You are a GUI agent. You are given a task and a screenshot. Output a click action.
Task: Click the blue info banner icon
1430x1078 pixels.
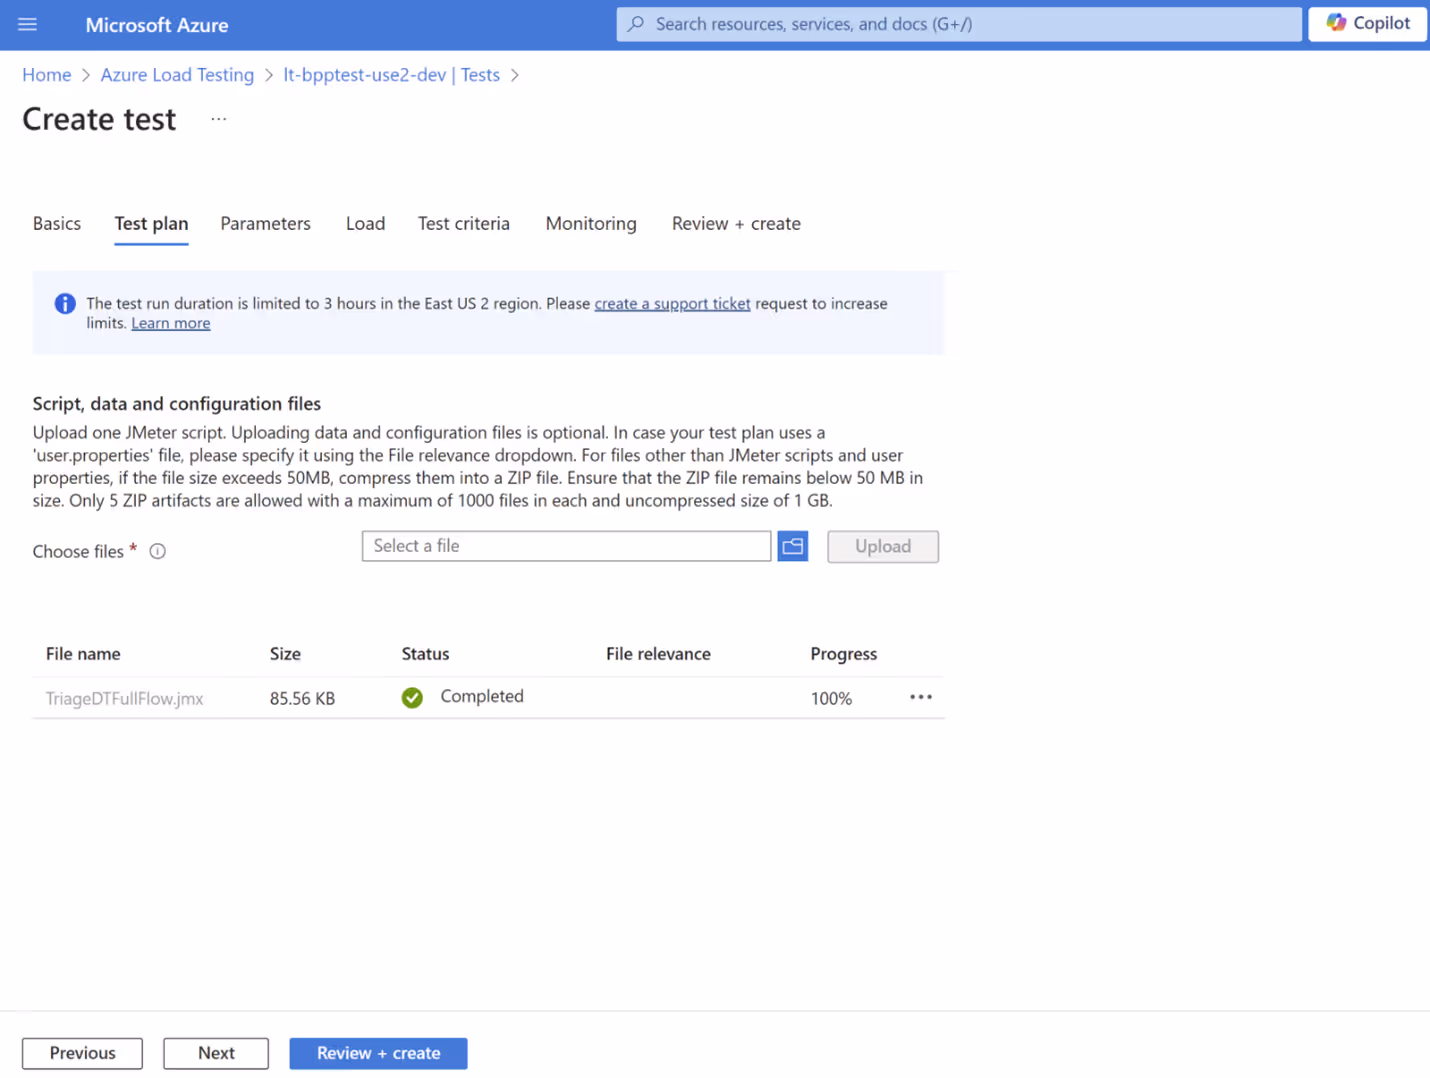(65, 303)
